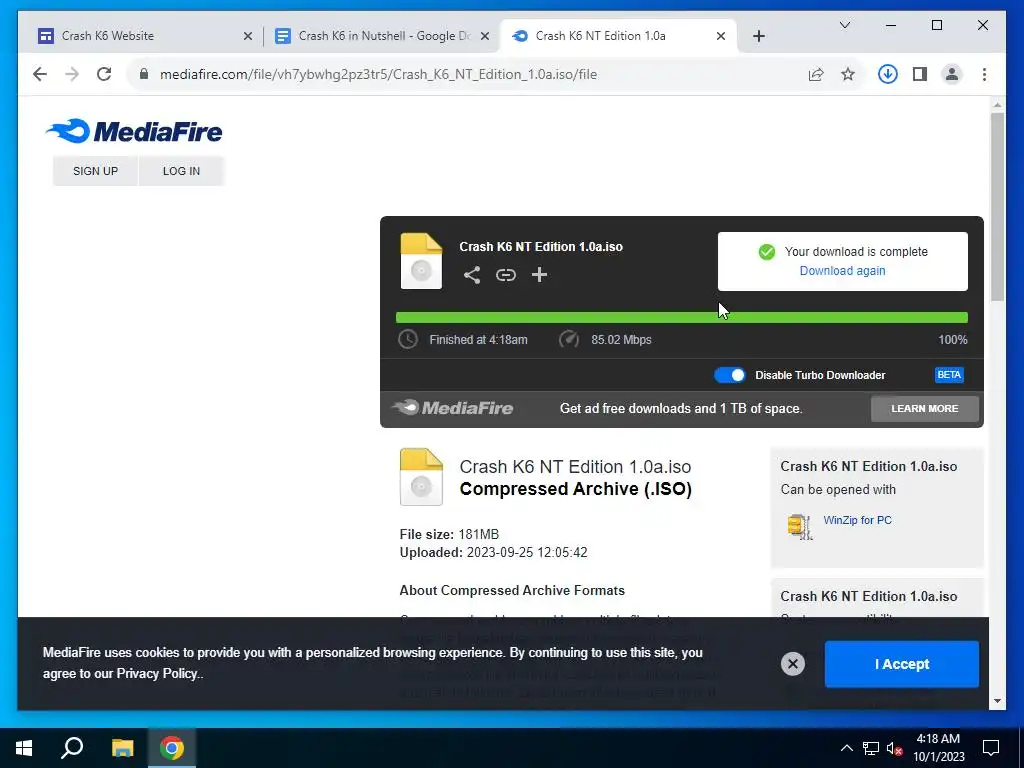Click the ISO file icon beside Compressed Archive heading
The width and height of the screenshot is (1024, 768).
tap(421, 477)
